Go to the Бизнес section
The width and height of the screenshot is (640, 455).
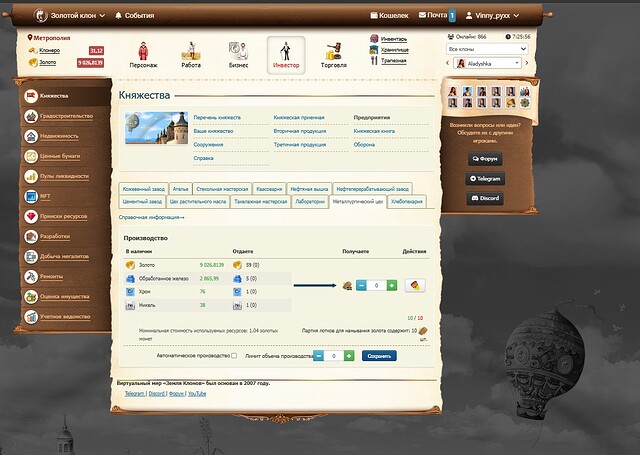[238, 54]
